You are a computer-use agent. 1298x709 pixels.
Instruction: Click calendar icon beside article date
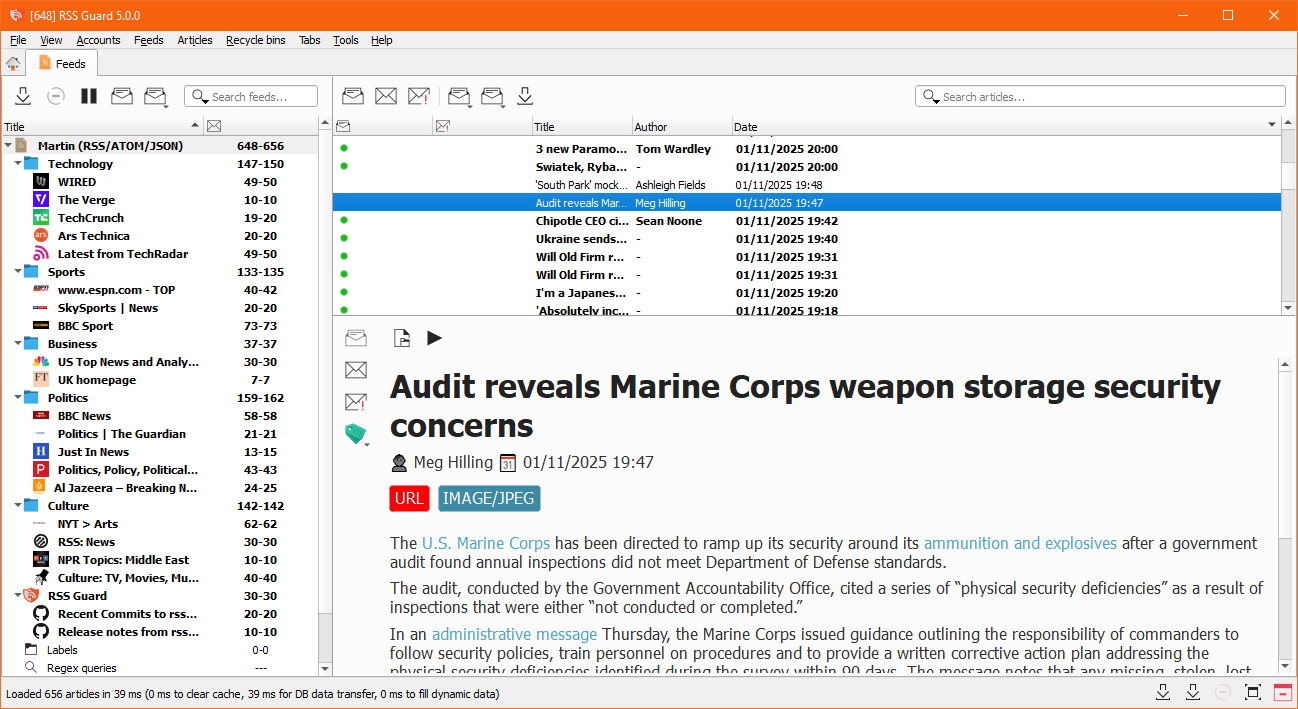[508, 463]
